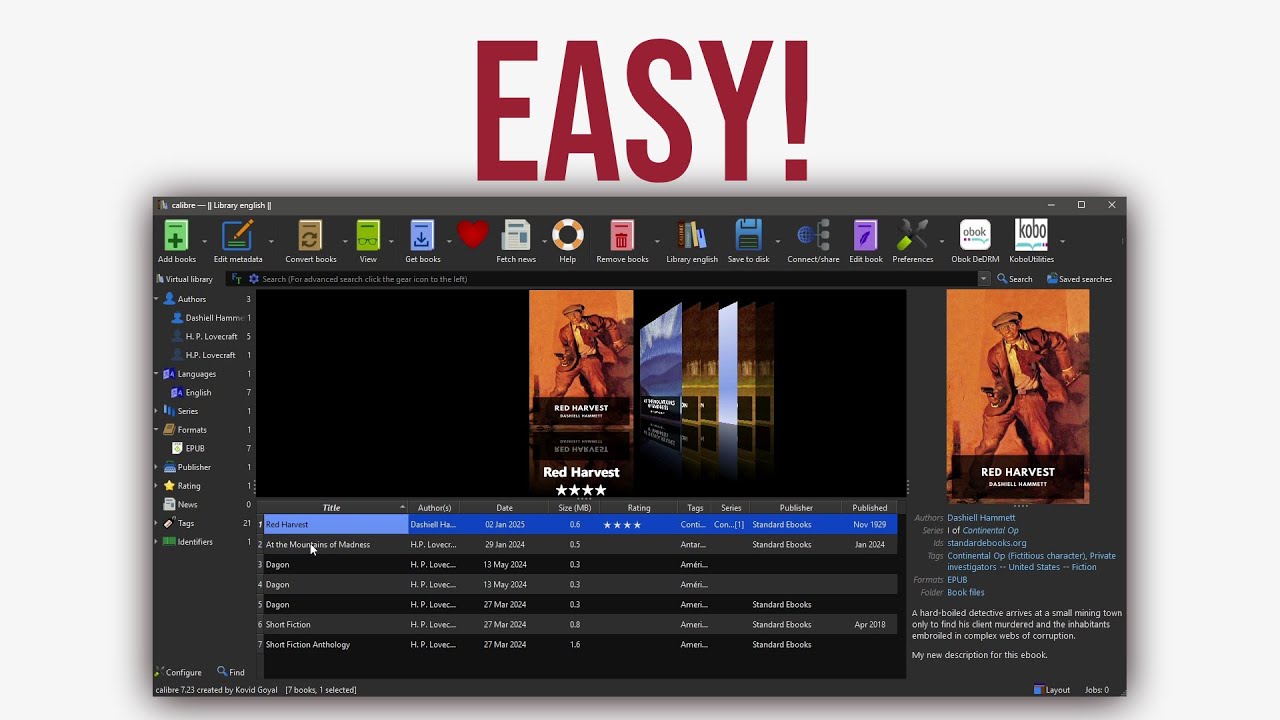This screenshot has width=1280, height=720.
Task: Select the Short Fiction Anthology book row
Action: pyautogui.click(x=578, y=645)
